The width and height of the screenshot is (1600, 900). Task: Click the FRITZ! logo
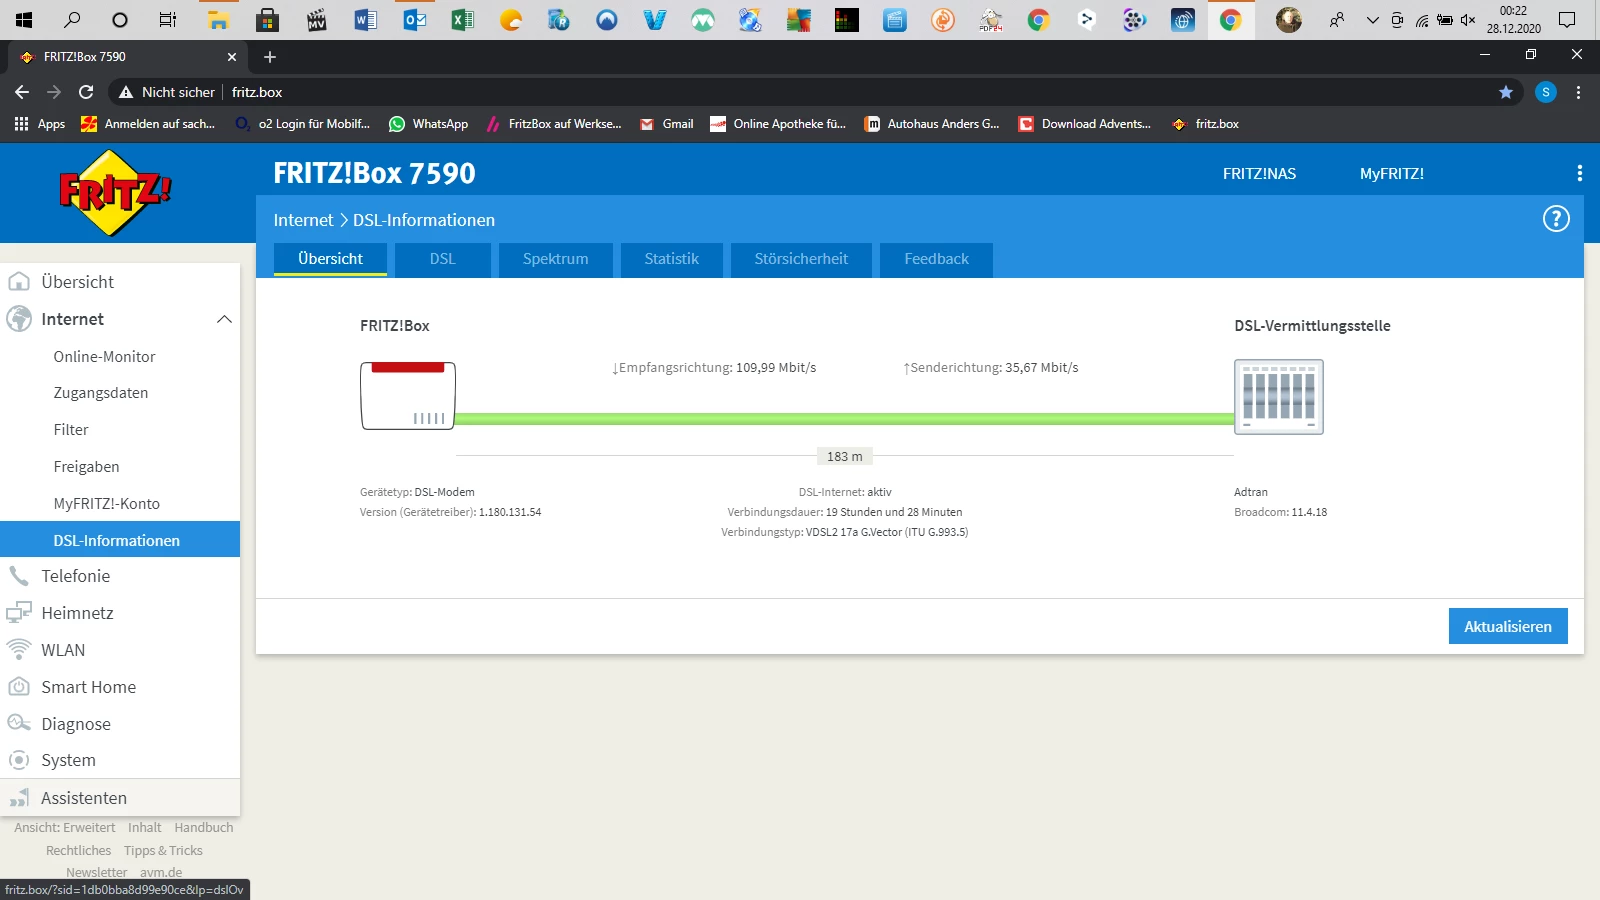(x=115, y=193)
